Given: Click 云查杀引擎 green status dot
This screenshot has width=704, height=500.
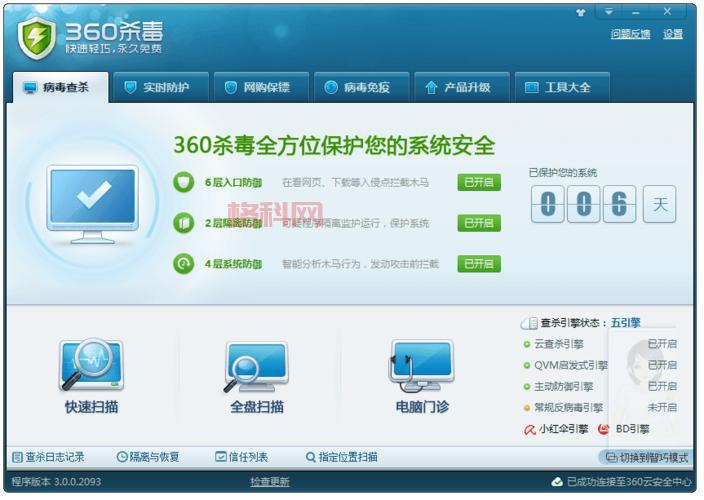Looking at the screenshot, I should pyautogui.click(x=527, y=344).
